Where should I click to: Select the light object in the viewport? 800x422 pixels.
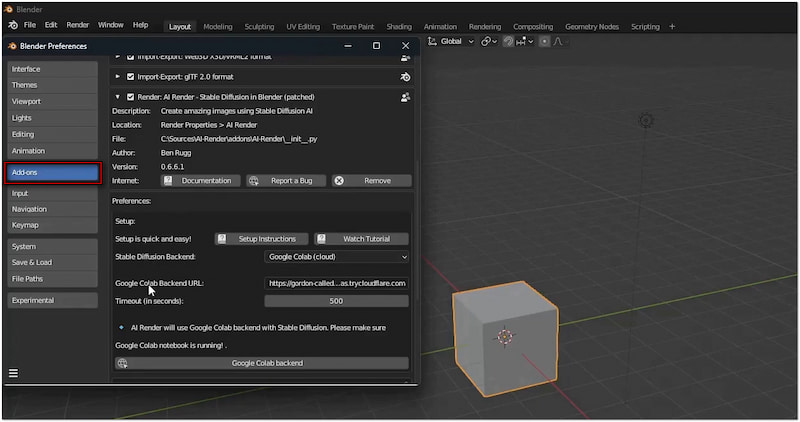(x=646, y=120)
